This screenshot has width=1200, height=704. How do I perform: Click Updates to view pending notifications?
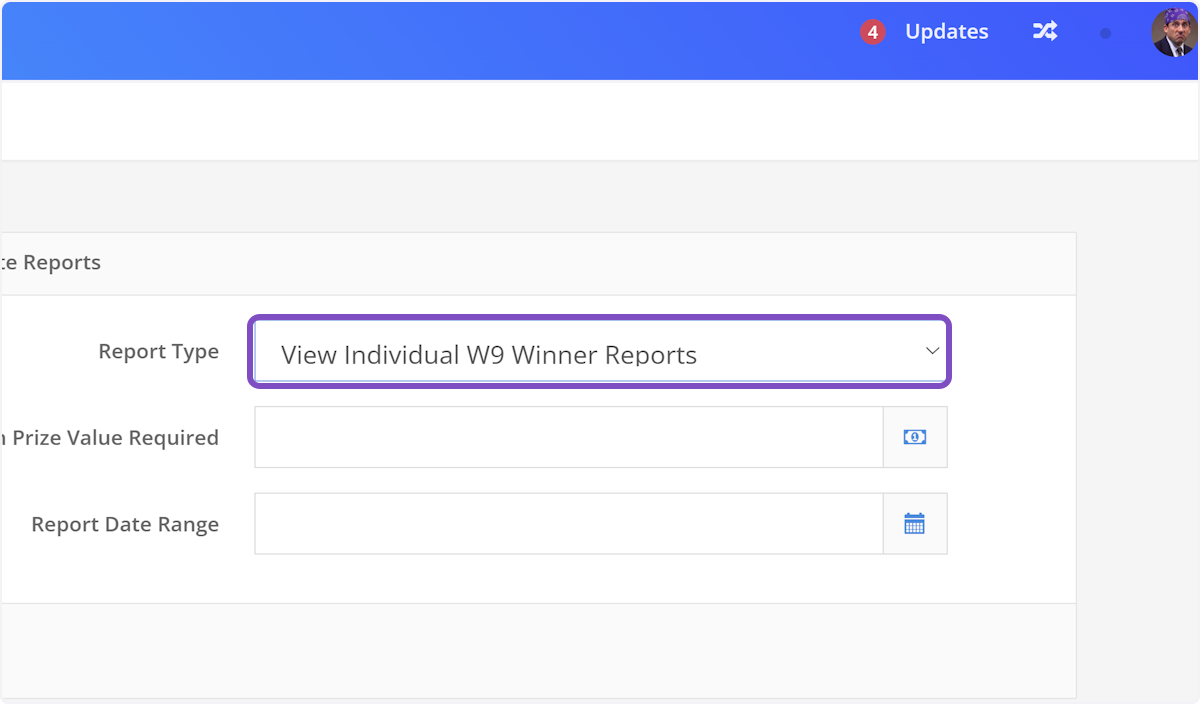[946, 31]
